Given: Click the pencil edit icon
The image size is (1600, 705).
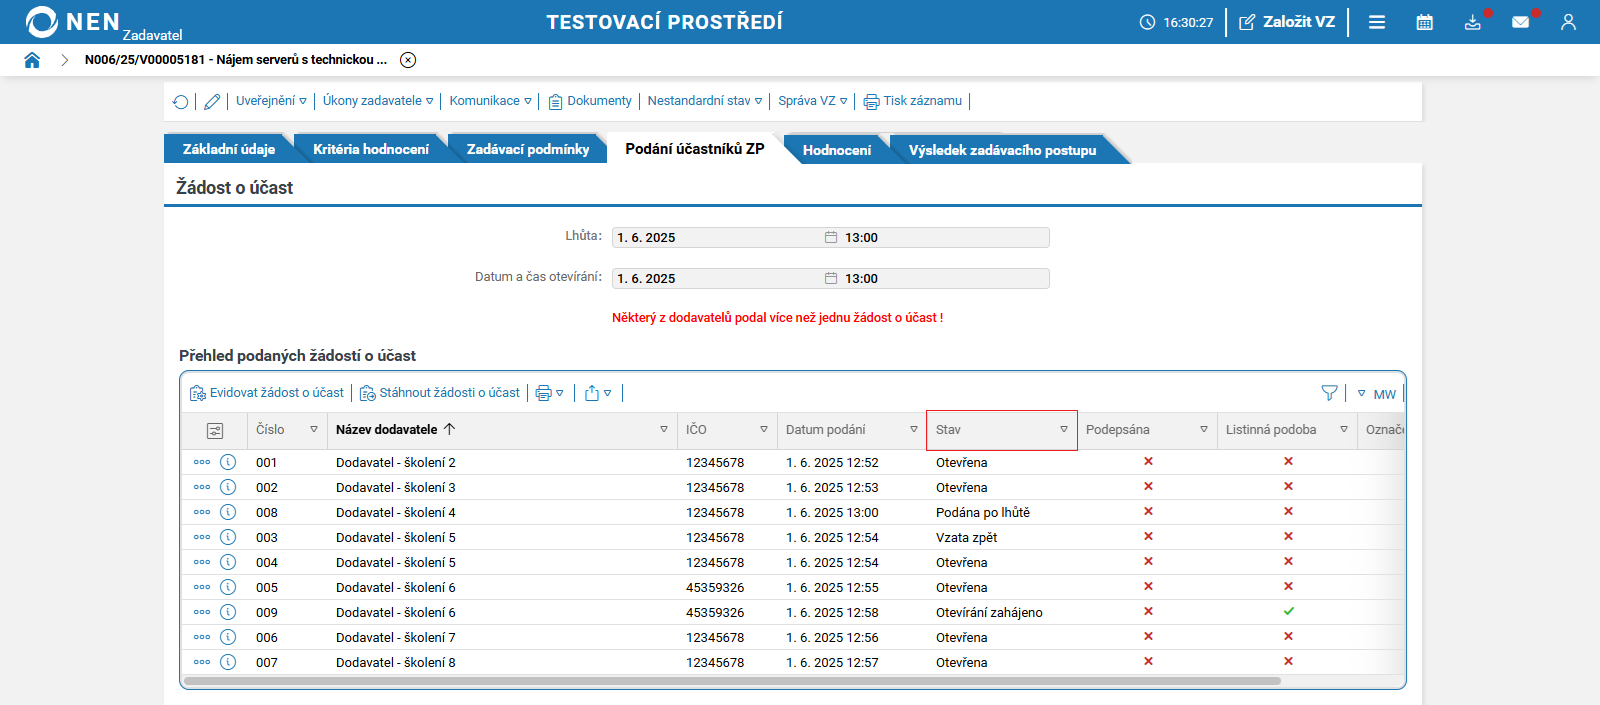Looking at the screenshot, I should [212, 102].
